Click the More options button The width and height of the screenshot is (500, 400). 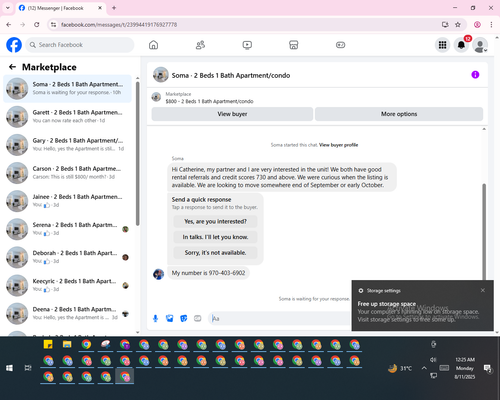click(x=399, y=114)
